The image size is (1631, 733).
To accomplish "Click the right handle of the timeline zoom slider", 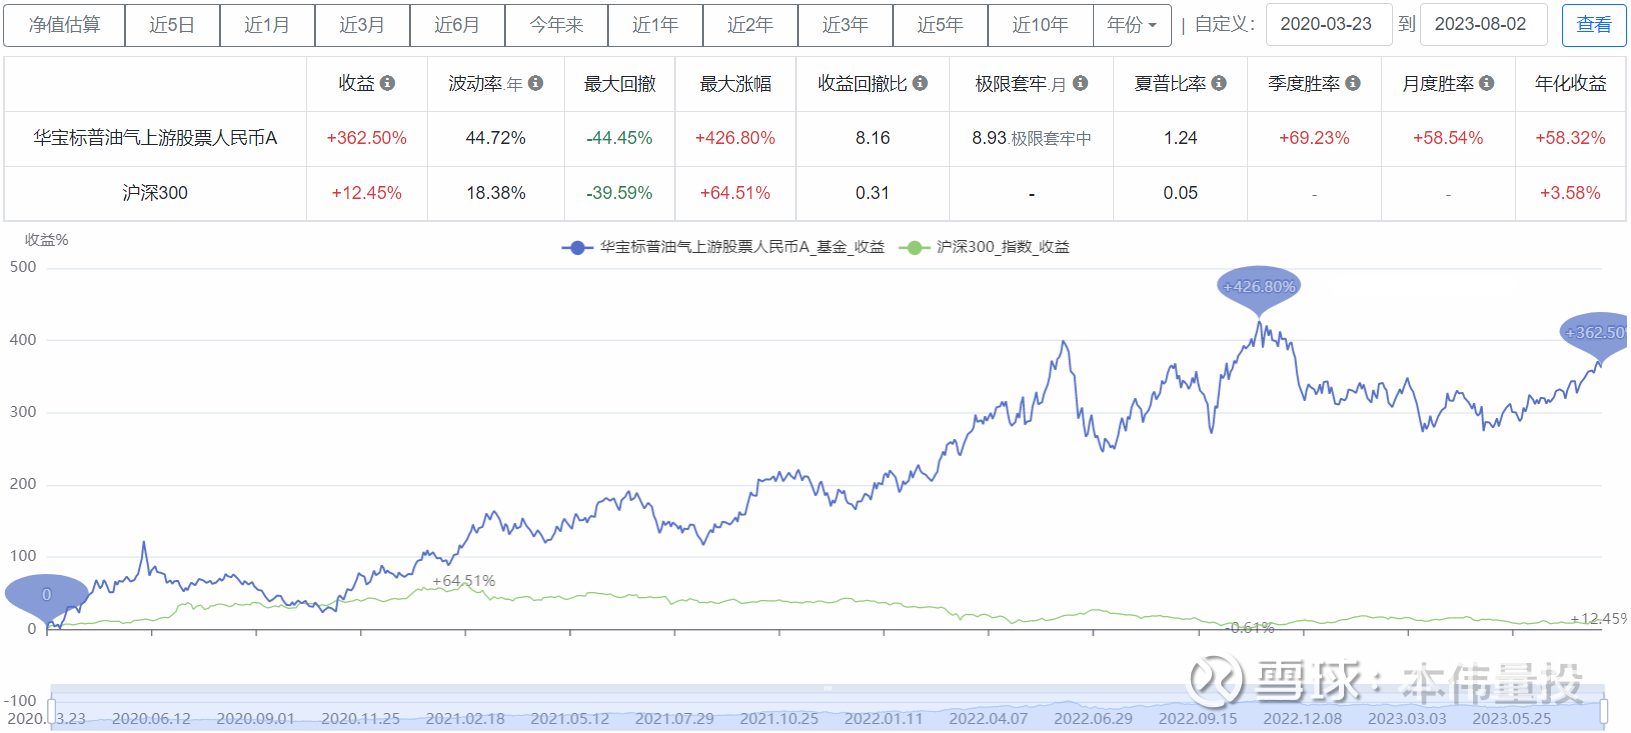I will (1604, 710).
